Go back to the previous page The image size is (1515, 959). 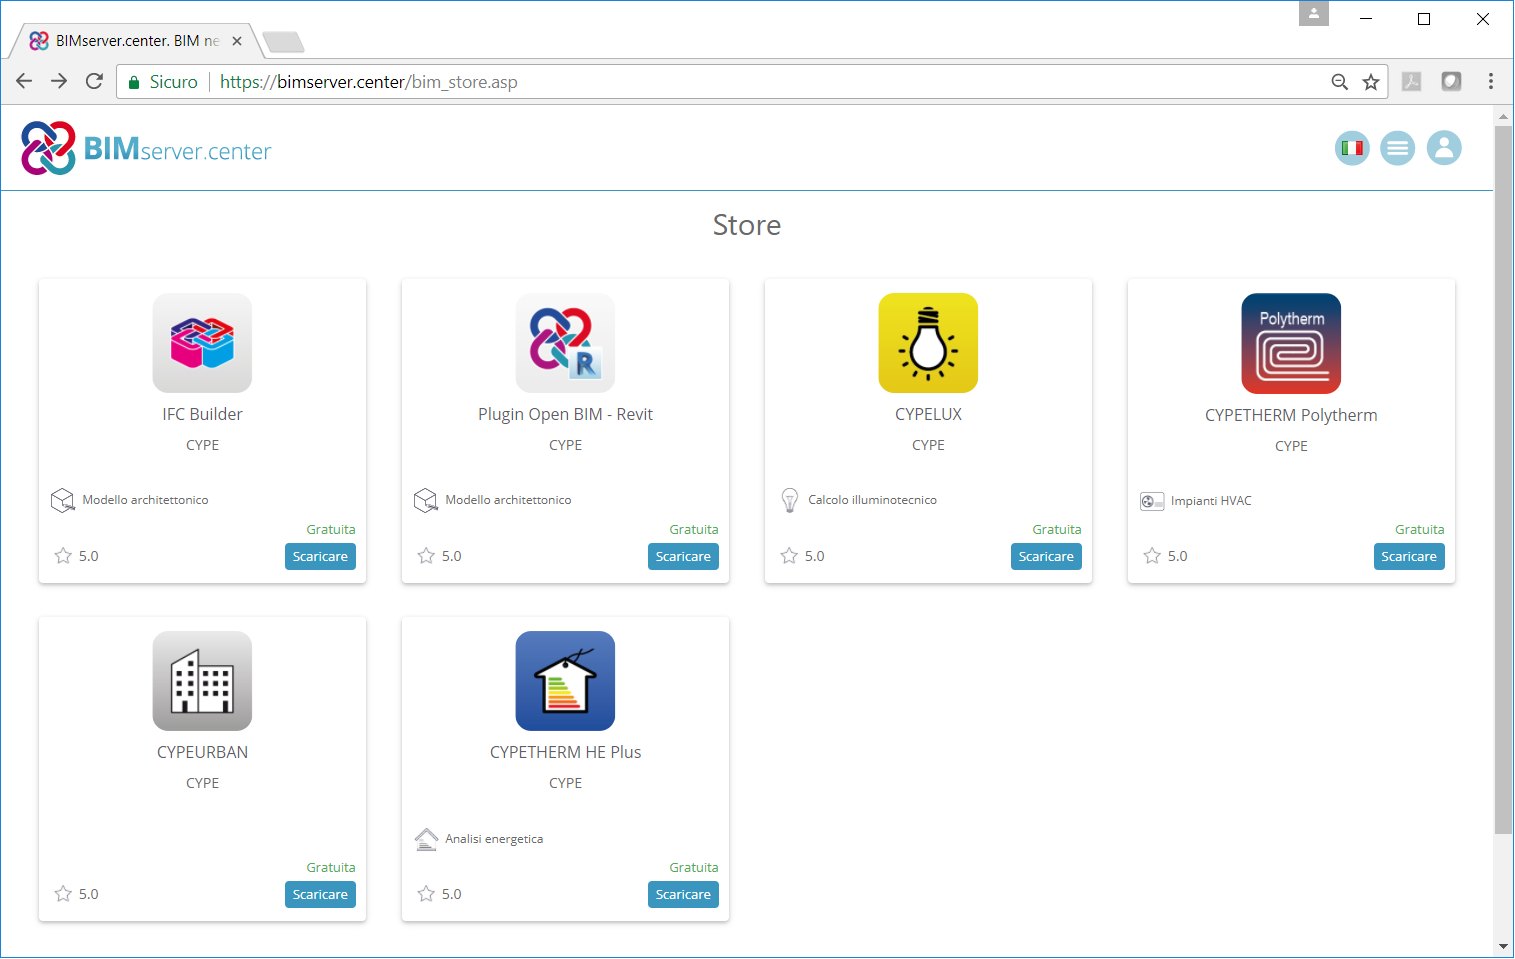point(24,82)
